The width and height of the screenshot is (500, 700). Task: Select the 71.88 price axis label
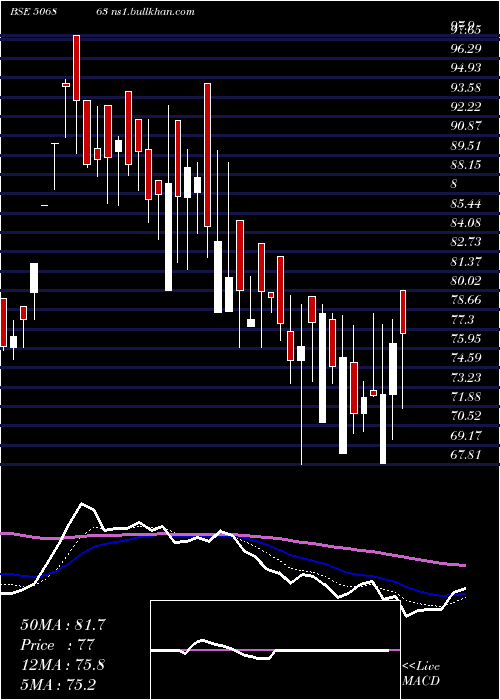coord(466,397)
